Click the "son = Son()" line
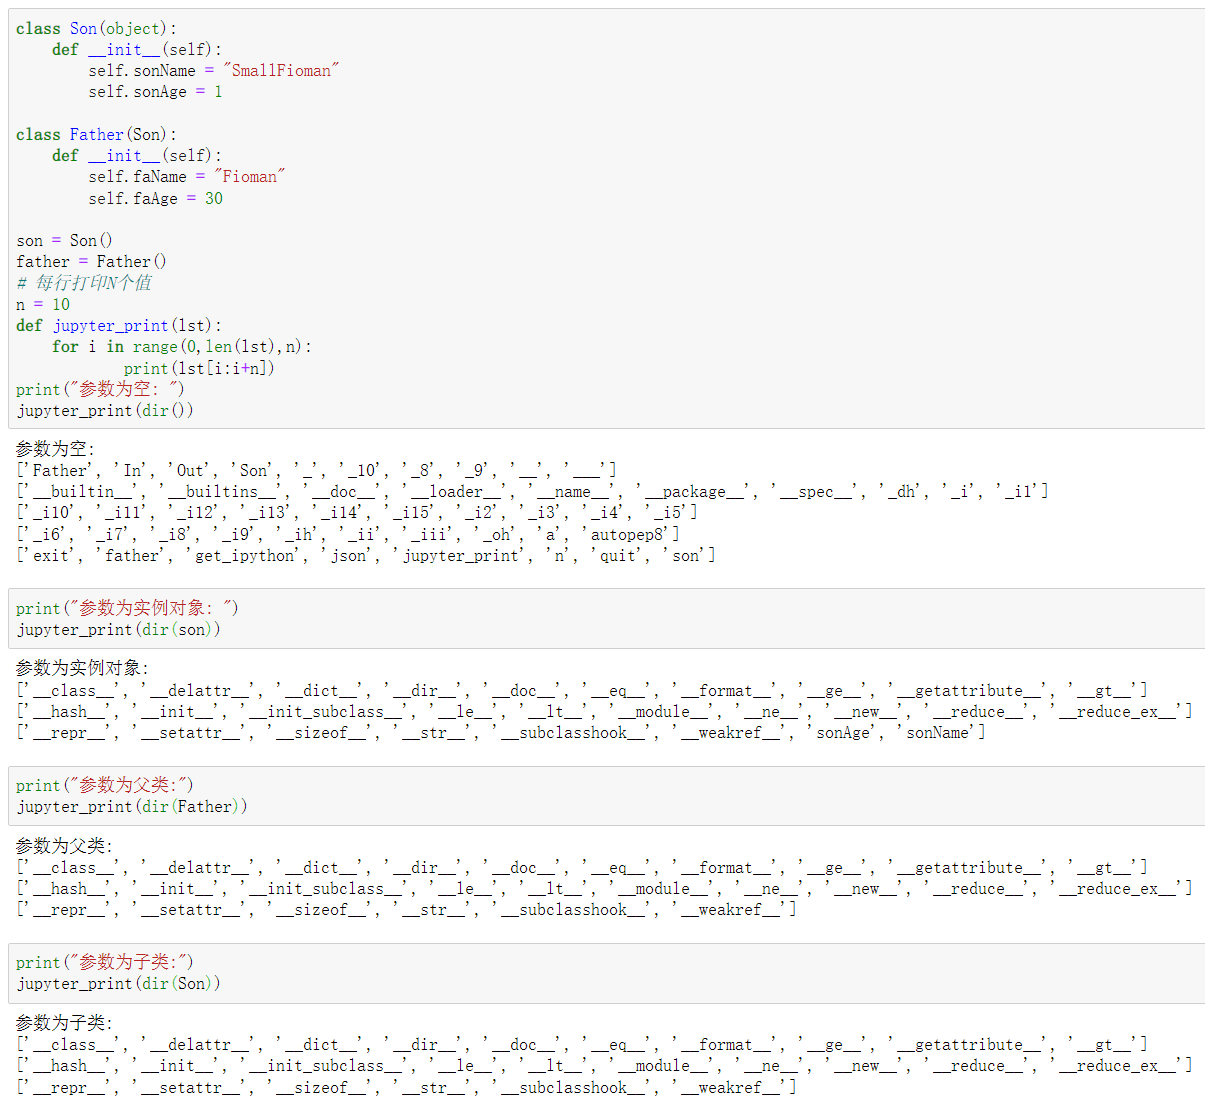The height and width of the screenshot is (1111, 1205). tap(64, 240)
